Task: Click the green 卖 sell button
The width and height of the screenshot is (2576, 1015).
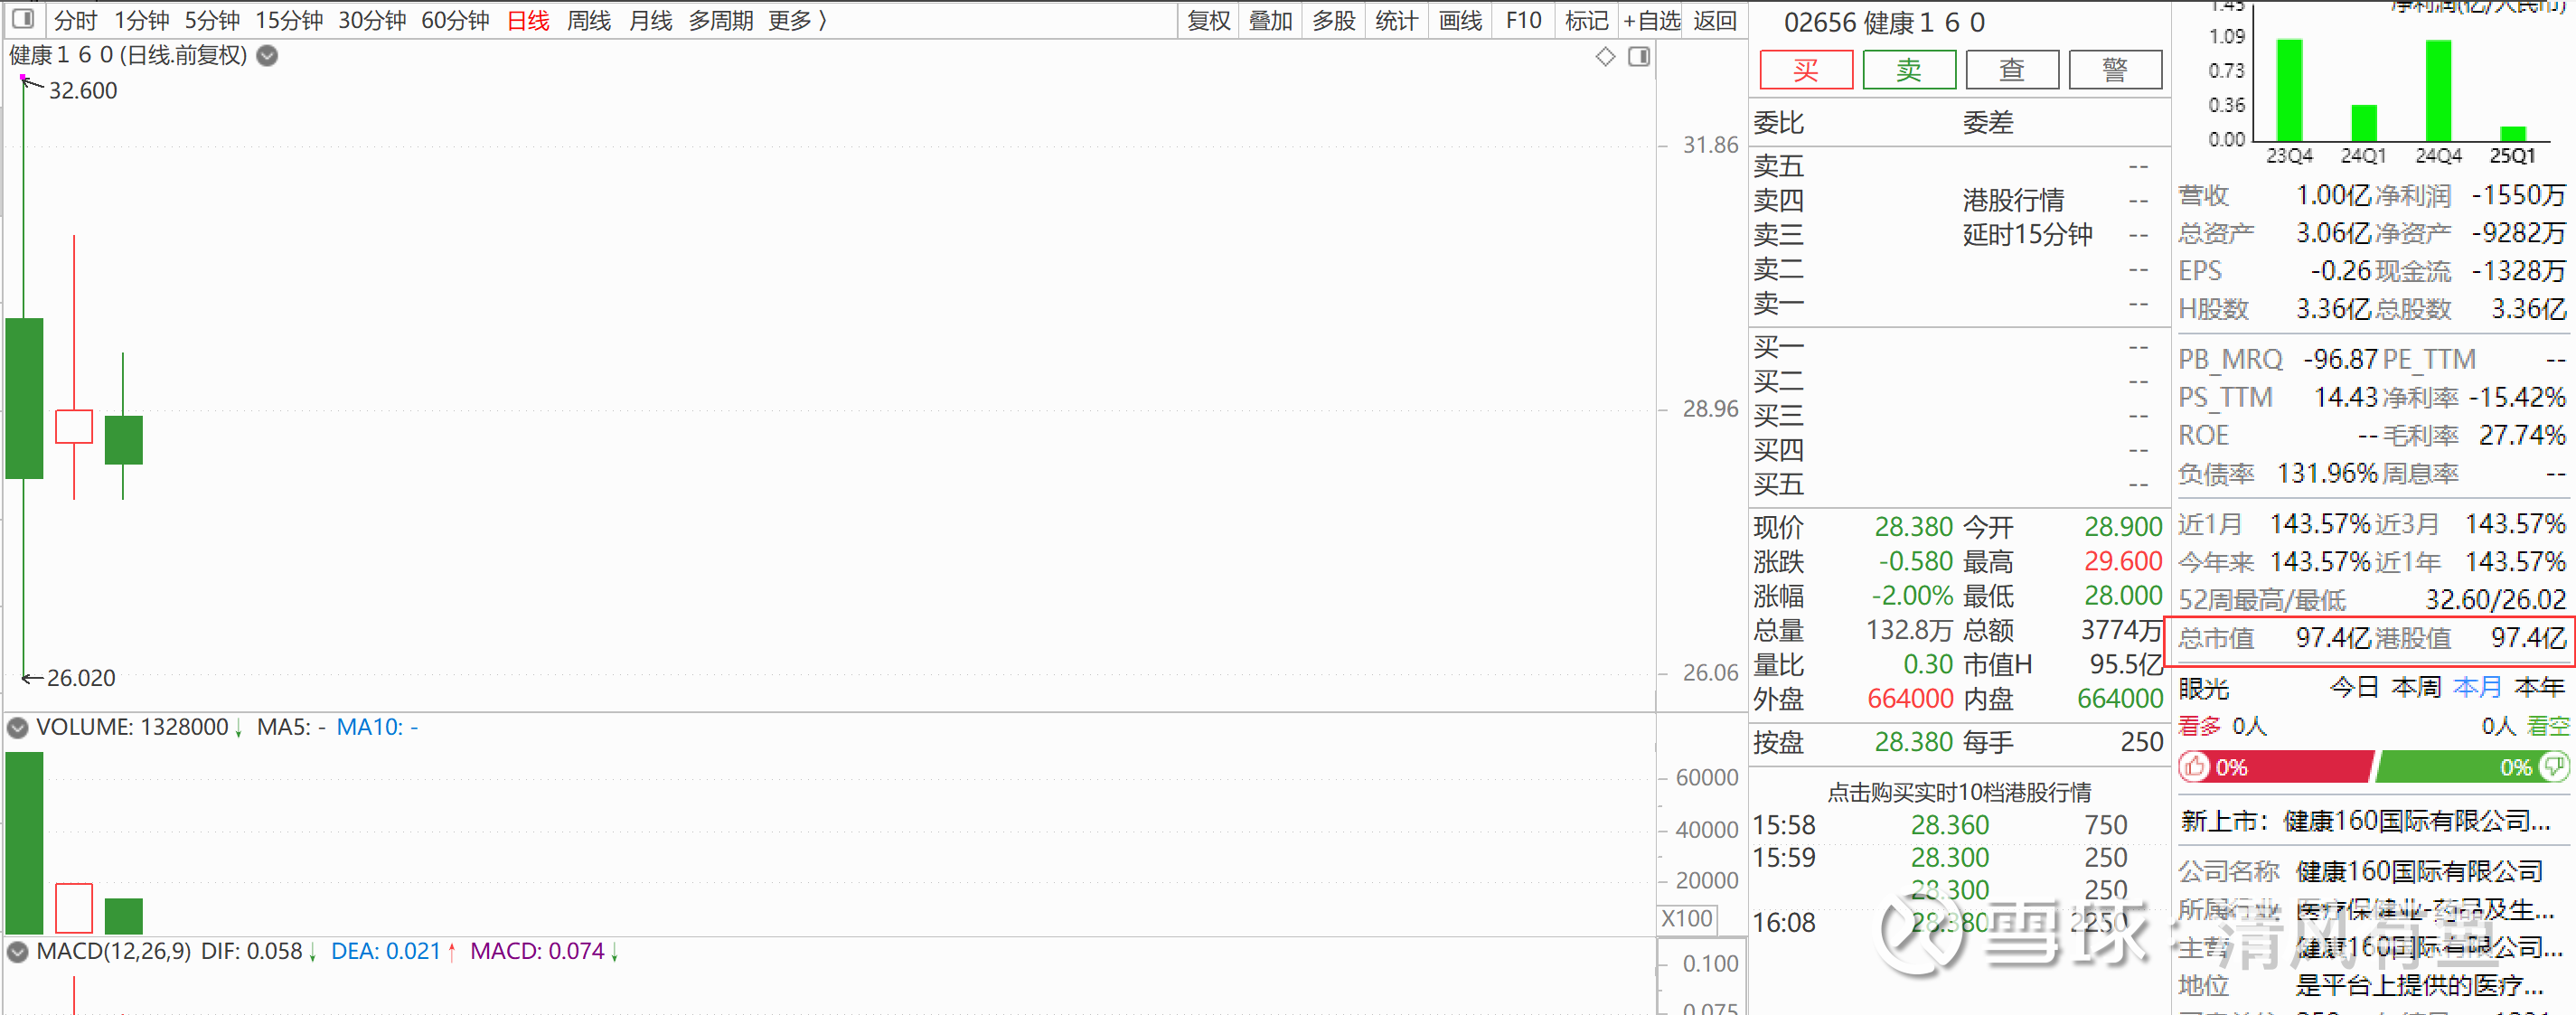Action: (x=1908, y=70)
